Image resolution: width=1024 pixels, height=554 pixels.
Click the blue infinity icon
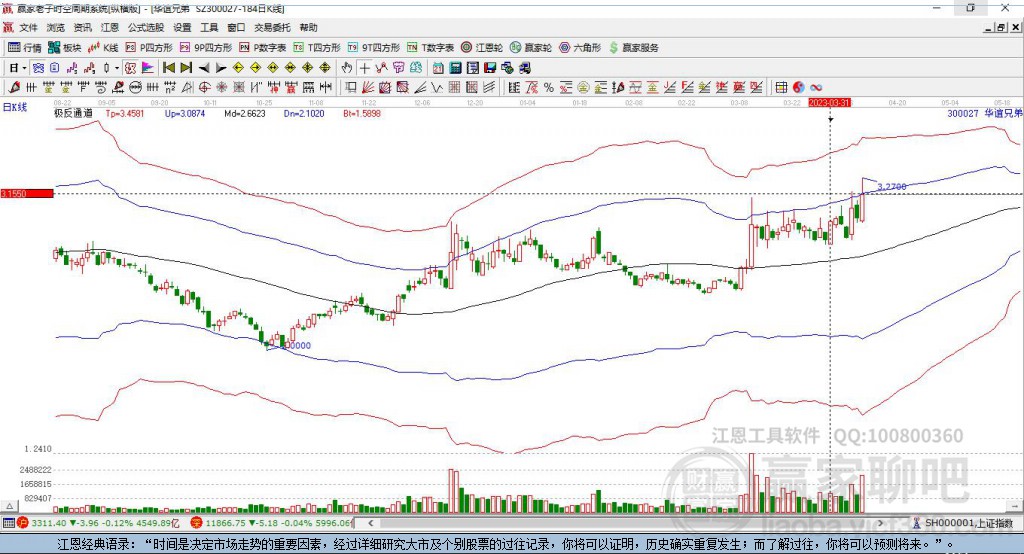click(816, 87)
